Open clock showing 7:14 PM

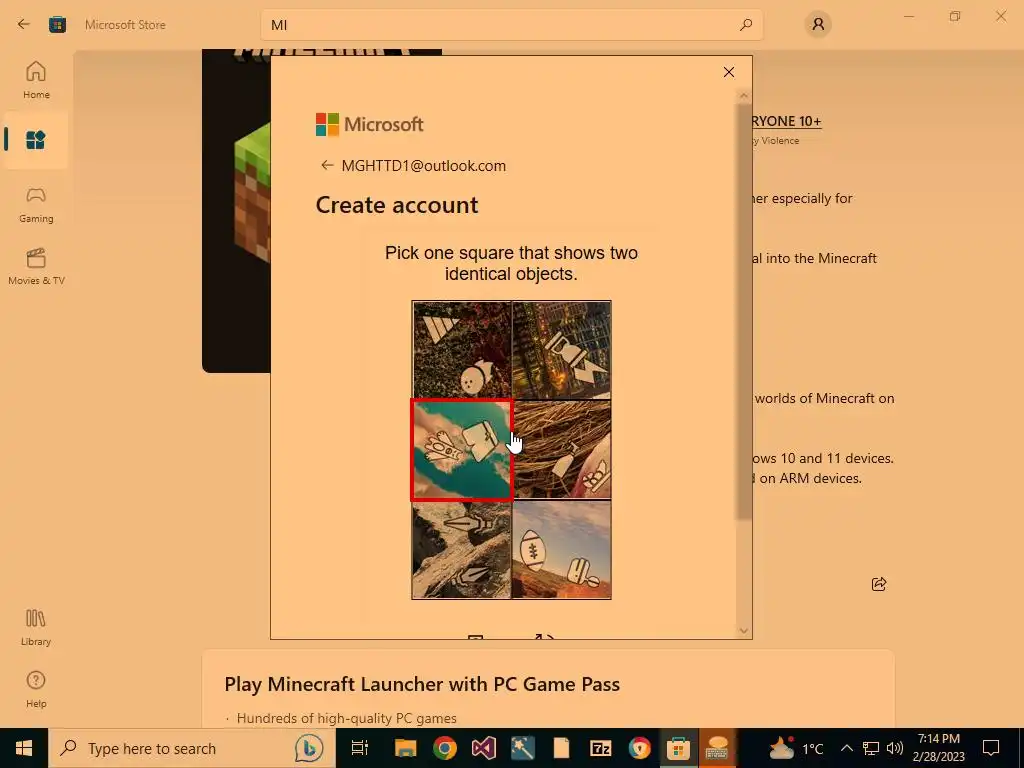coord(938,748)
